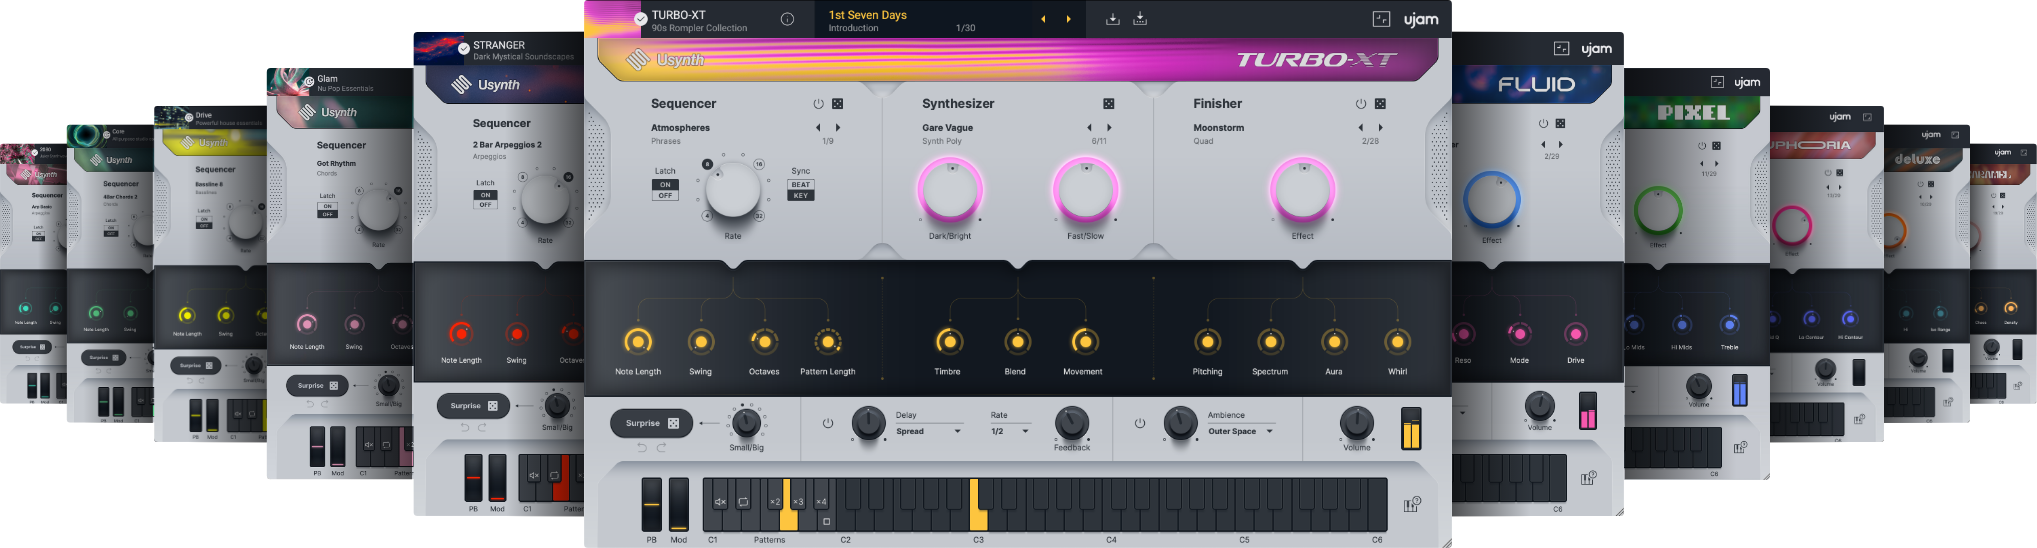This screenshot has height=548, width=2037.
Task: Open the Rate 1/2 dropdown
Action: (x=1025, y=431)
